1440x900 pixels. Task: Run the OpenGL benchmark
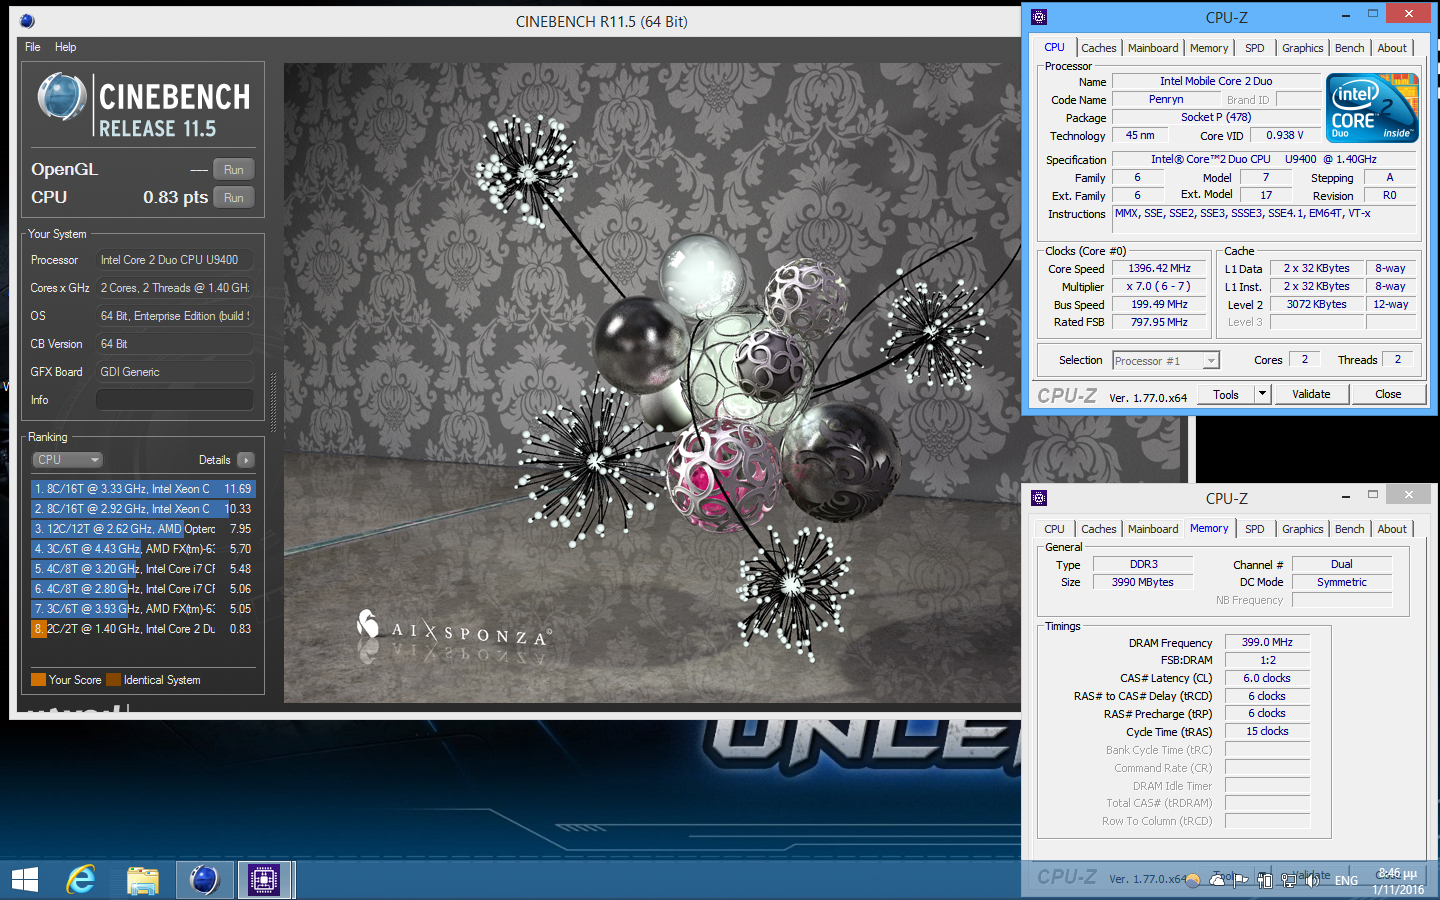tap(234, 170)
